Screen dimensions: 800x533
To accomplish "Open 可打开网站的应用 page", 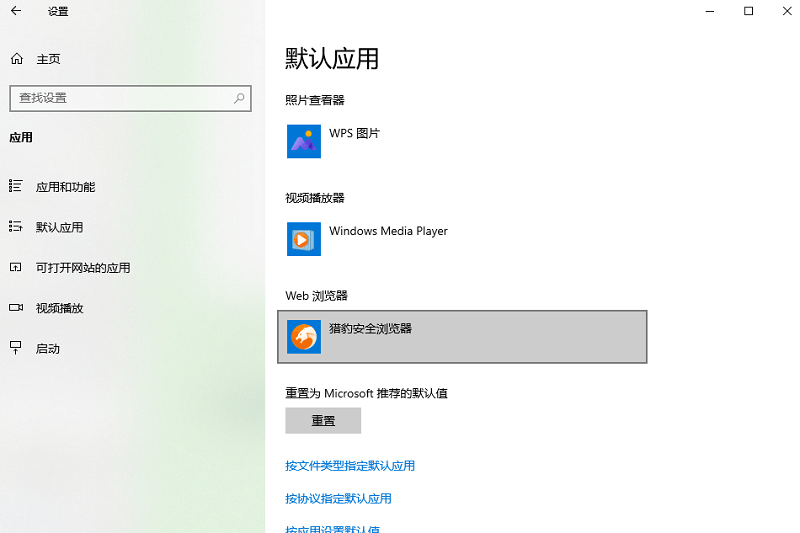I will coord(83,267).
